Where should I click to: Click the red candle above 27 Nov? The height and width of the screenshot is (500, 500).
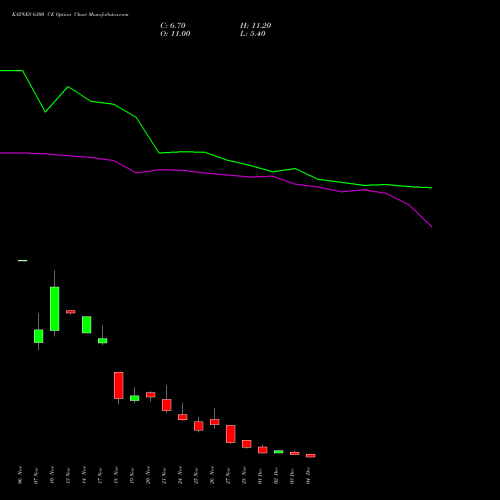click(231, 434)
